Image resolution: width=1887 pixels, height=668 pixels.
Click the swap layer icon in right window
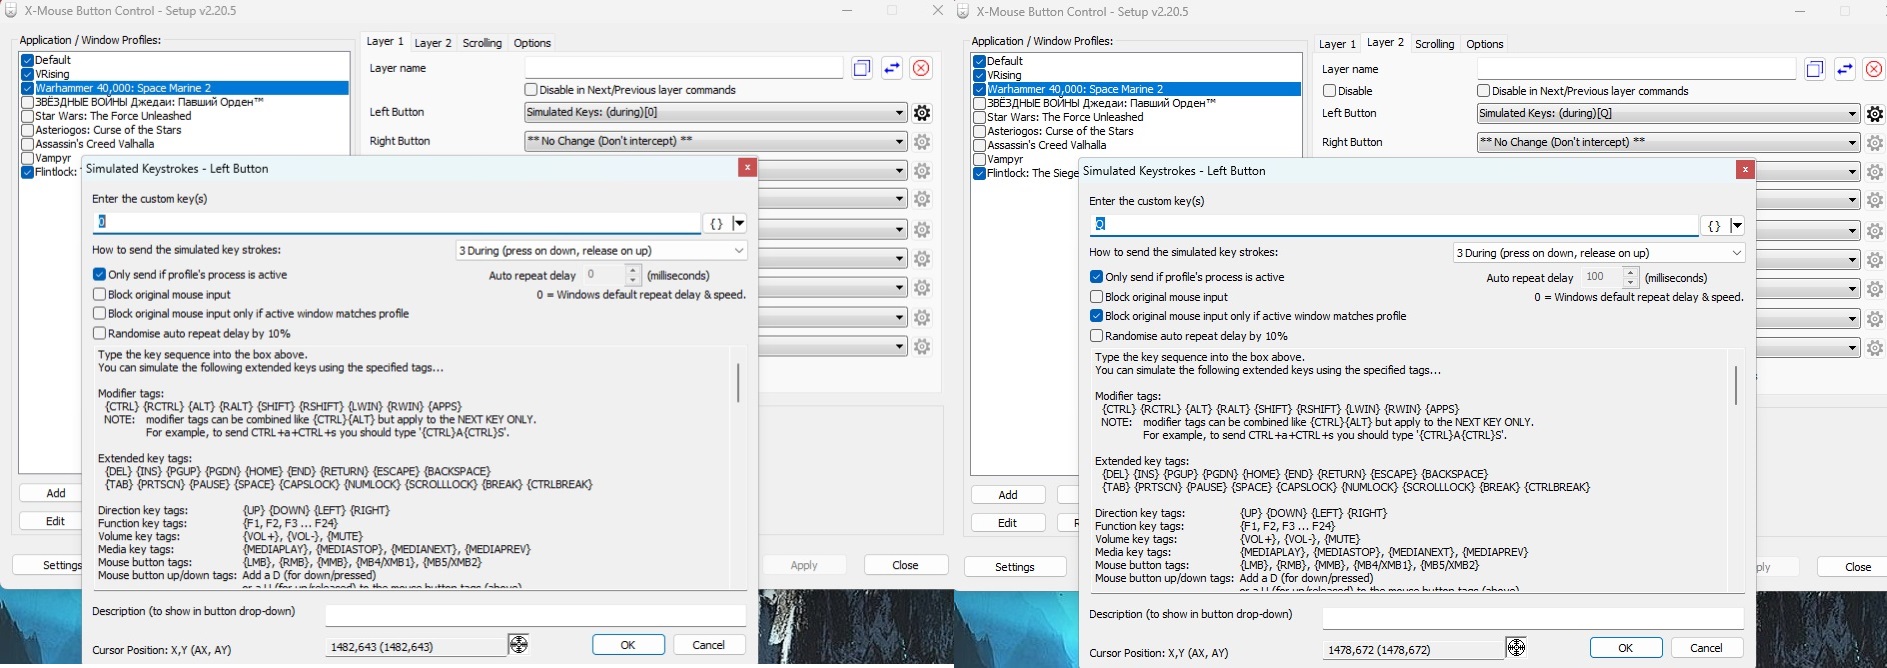tap(1845, 69)
